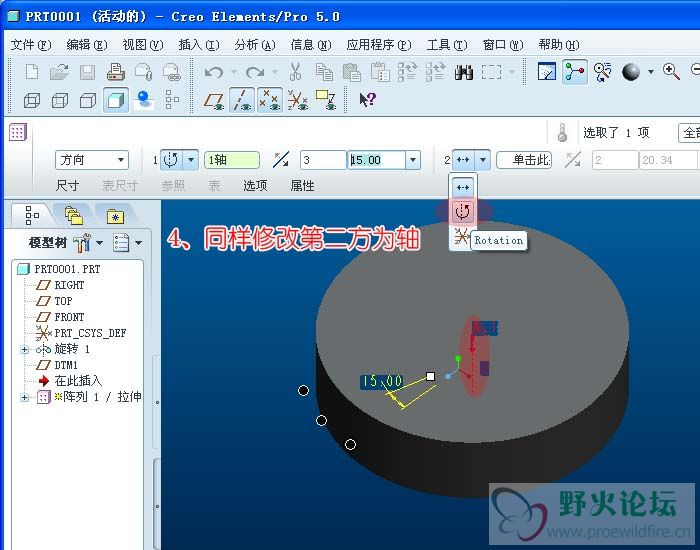Open an existing file with folder icon

pos(59,72)
